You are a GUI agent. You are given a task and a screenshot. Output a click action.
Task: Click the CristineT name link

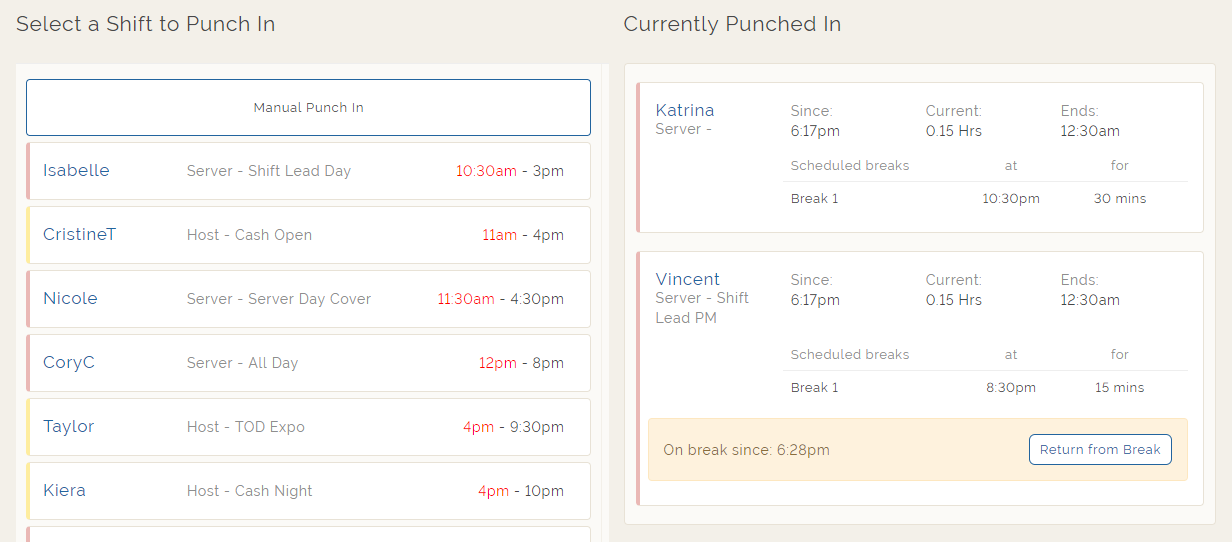coord(79,235)
